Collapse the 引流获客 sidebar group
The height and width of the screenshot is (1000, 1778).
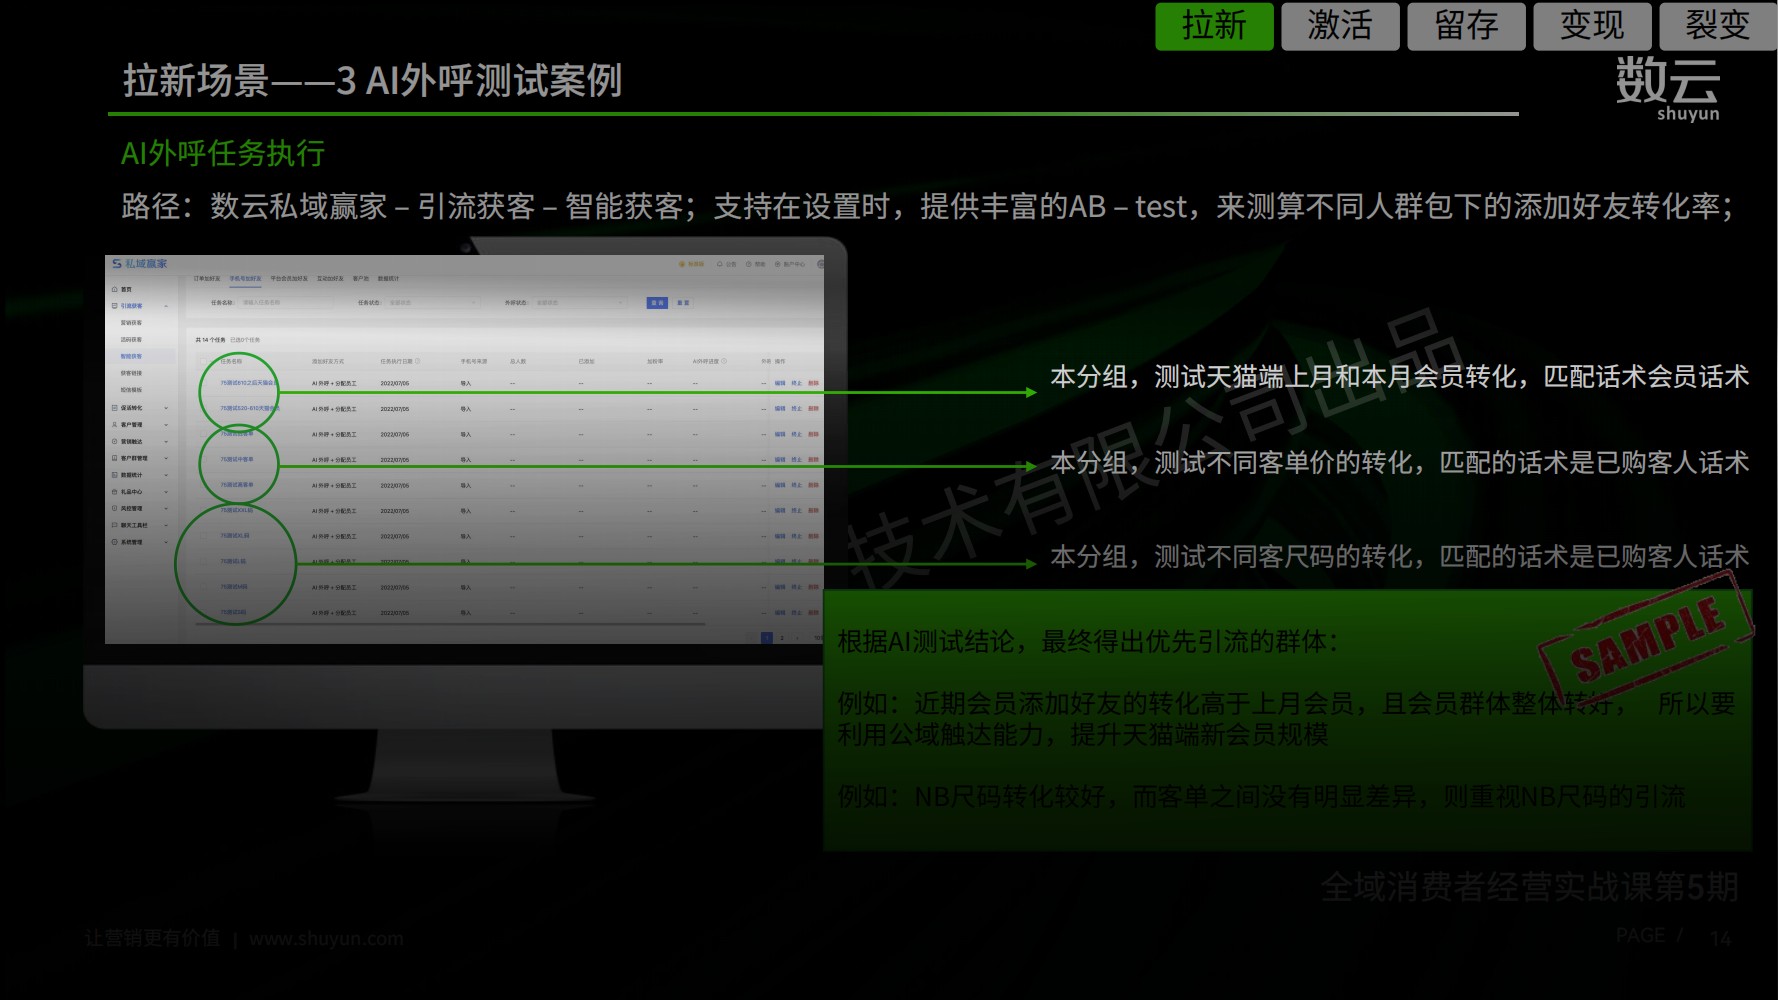pyautogui.click(x=166, y=306)
